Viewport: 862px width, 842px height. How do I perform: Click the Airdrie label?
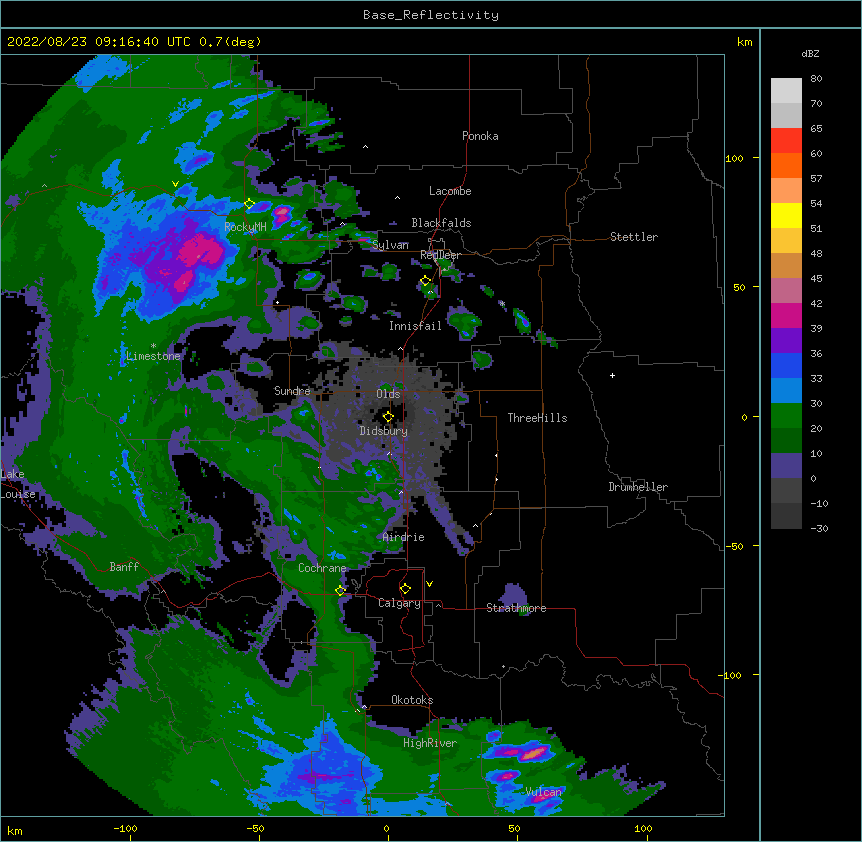pyautogui.click(x=403, y=537)
